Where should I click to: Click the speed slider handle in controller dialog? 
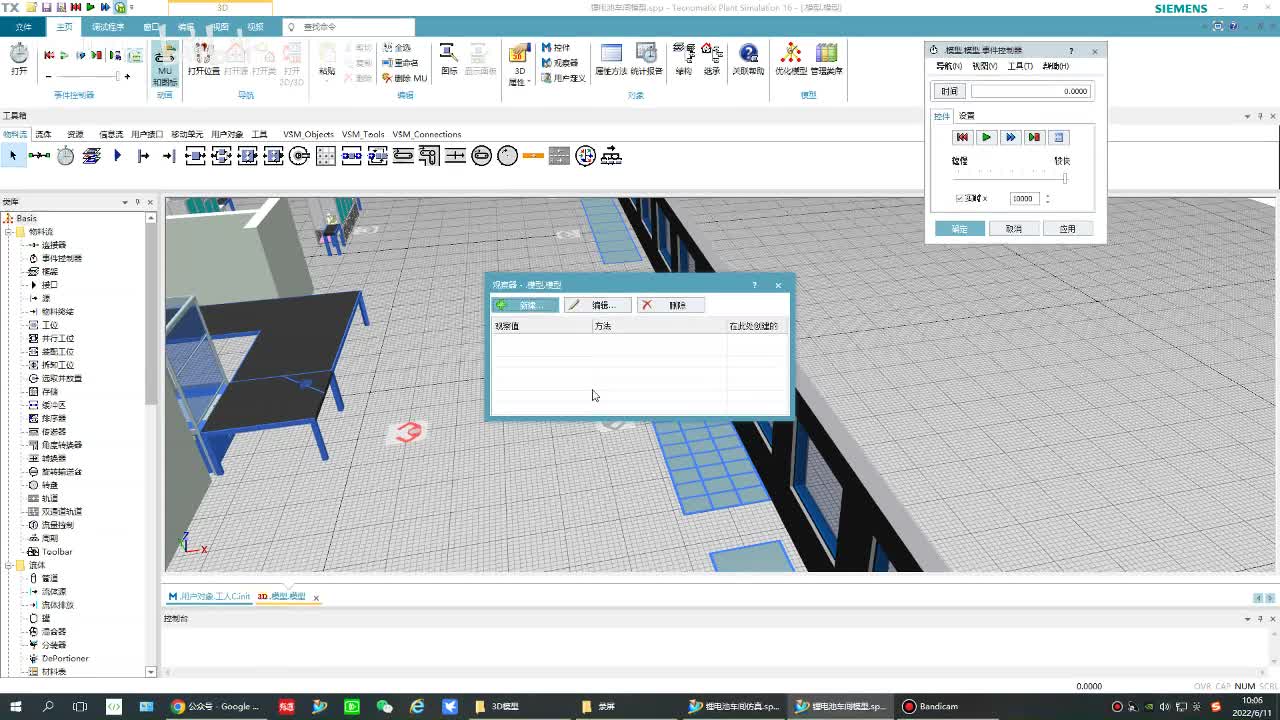1065,178
